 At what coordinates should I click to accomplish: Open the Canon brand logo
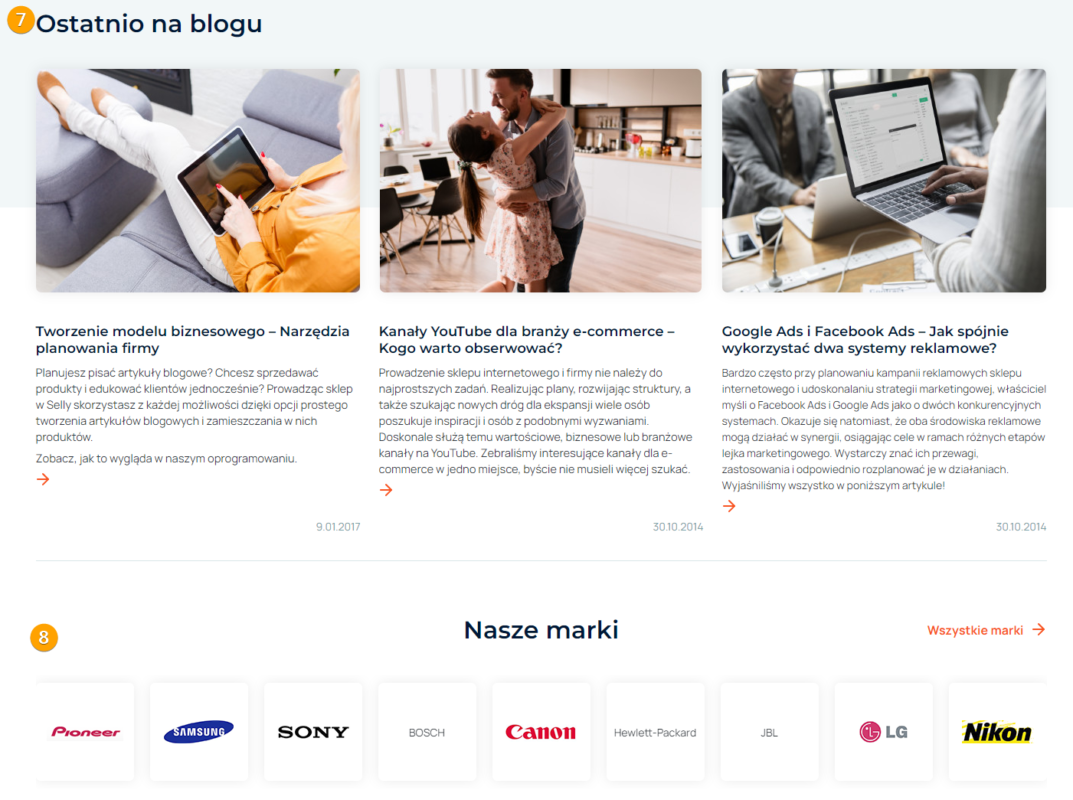pyautogui.click(x=541, y=732)
